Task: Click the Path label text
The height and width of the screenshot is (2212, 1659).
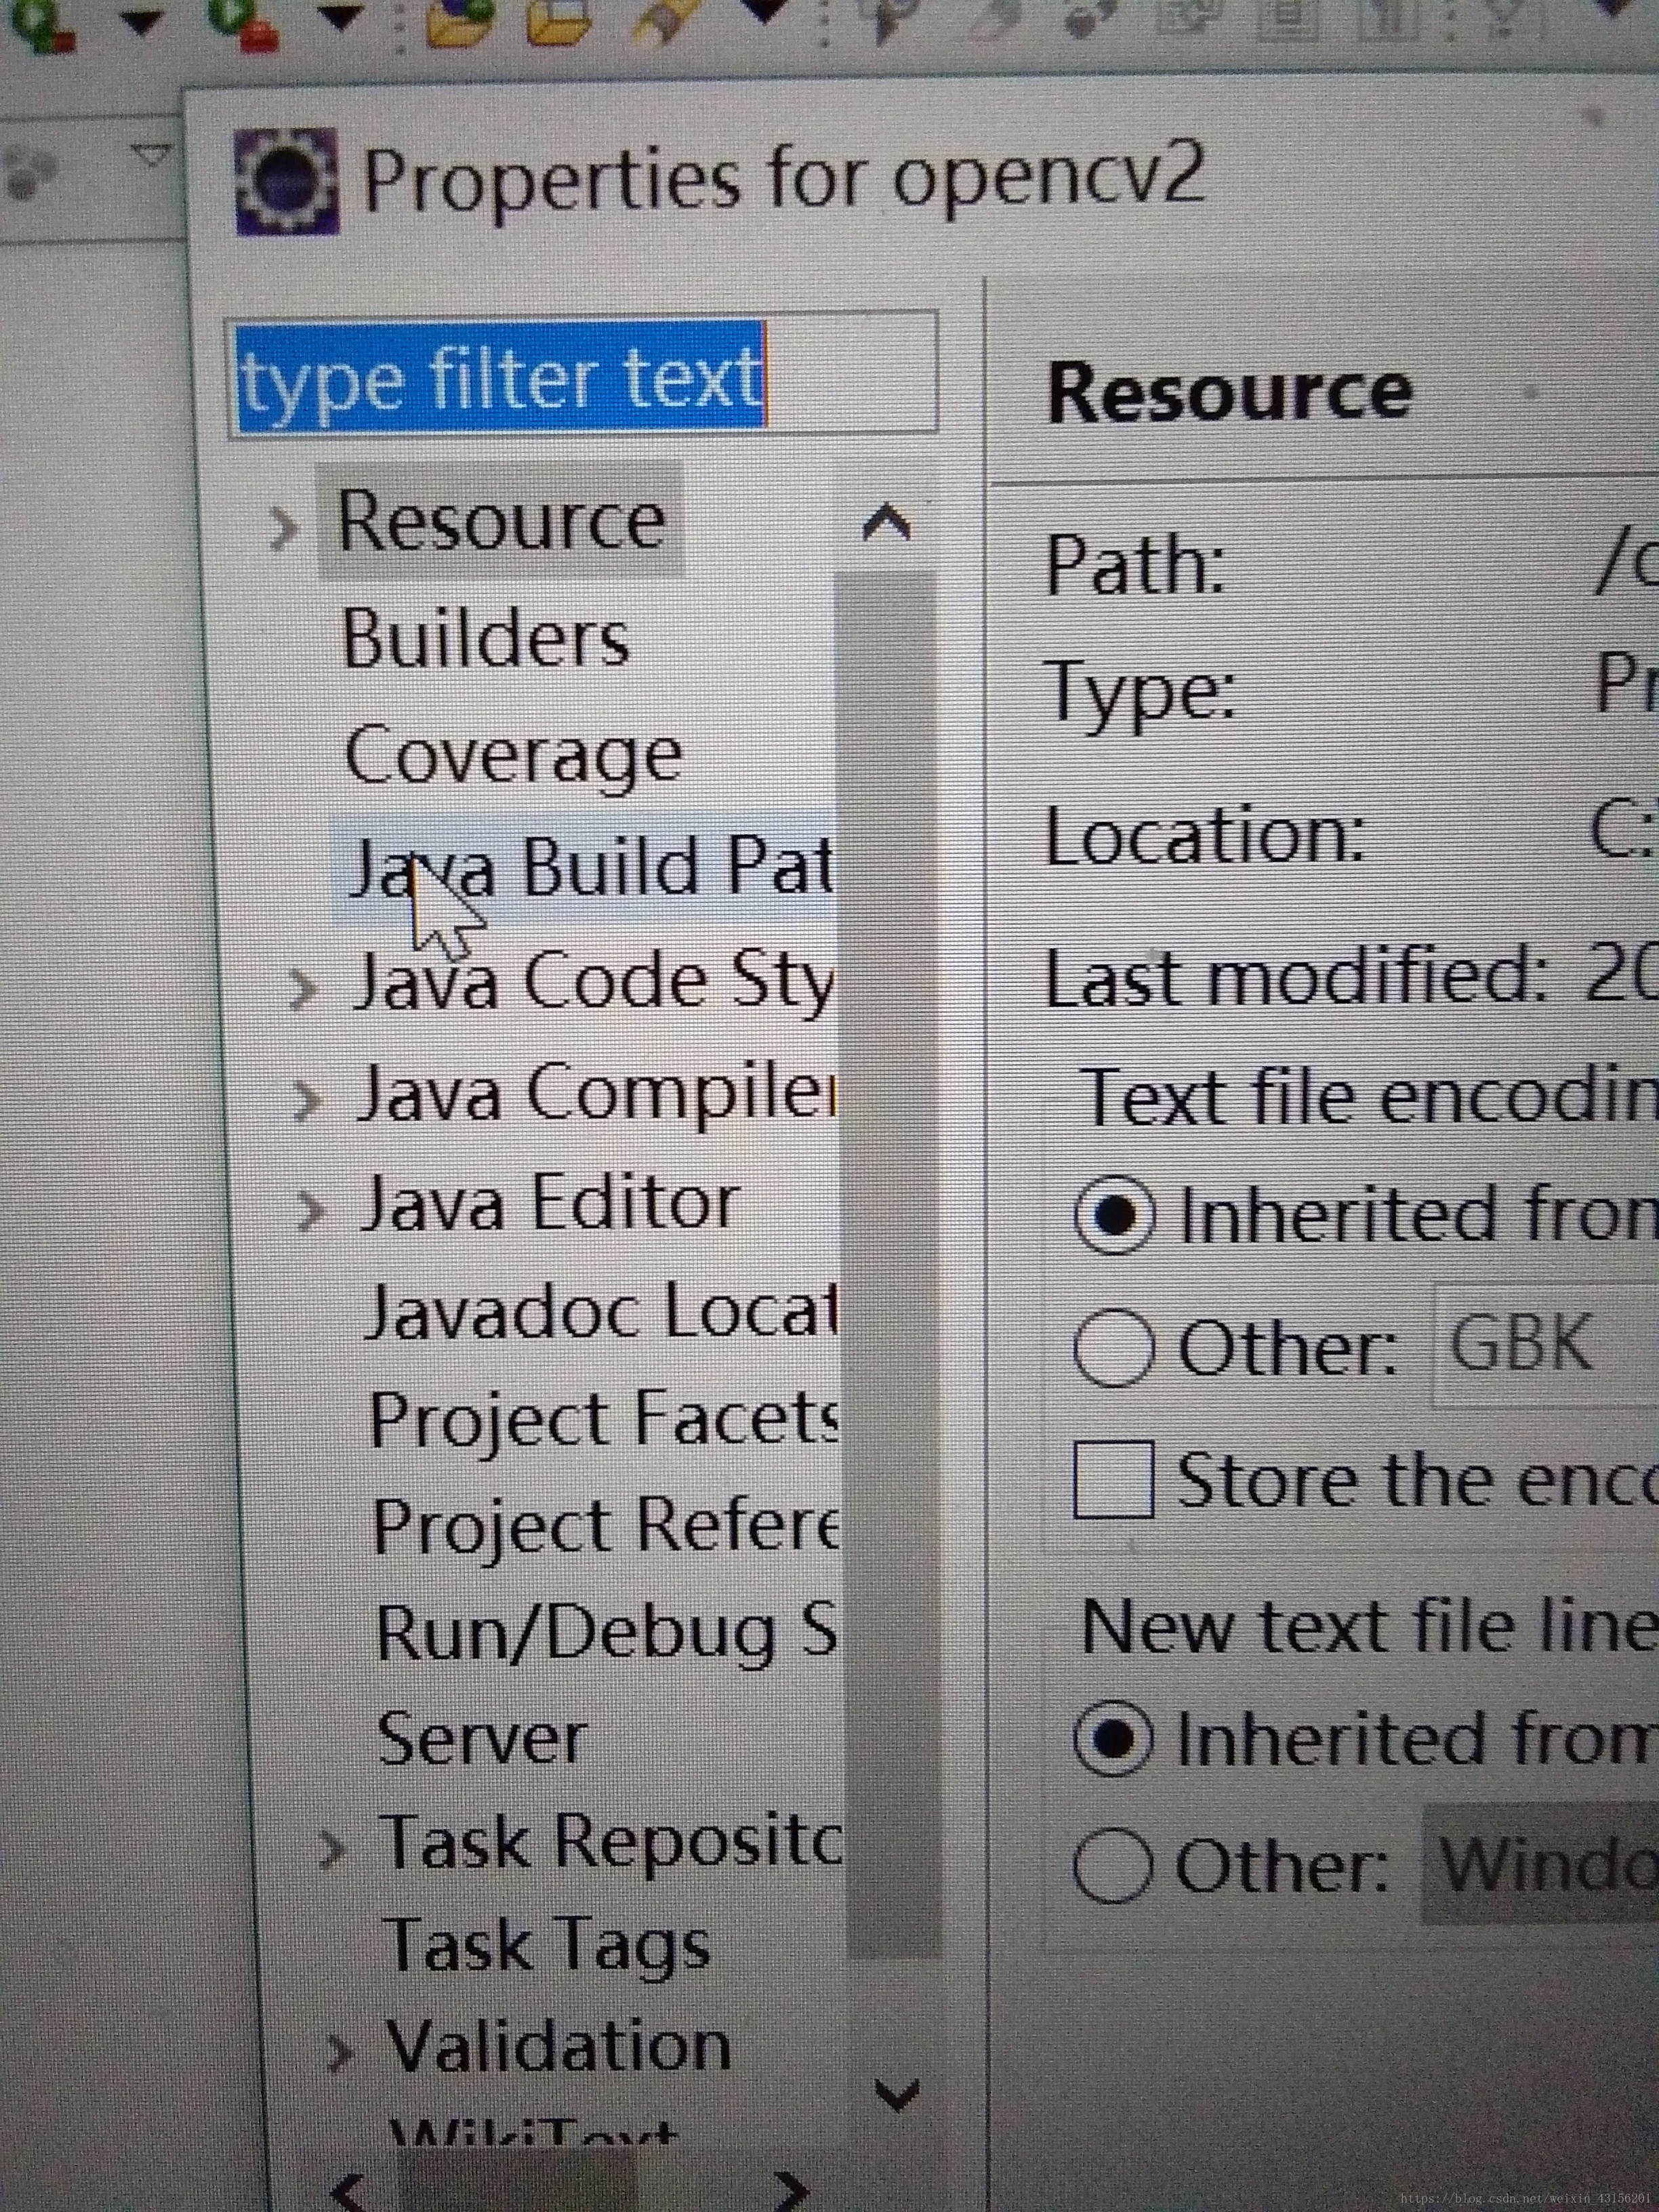Action: tap(1135, 565)
